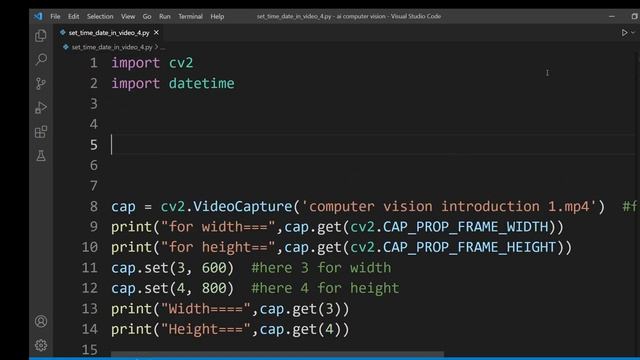Open the Help menu
640x360 pixels.
[217, 16]
